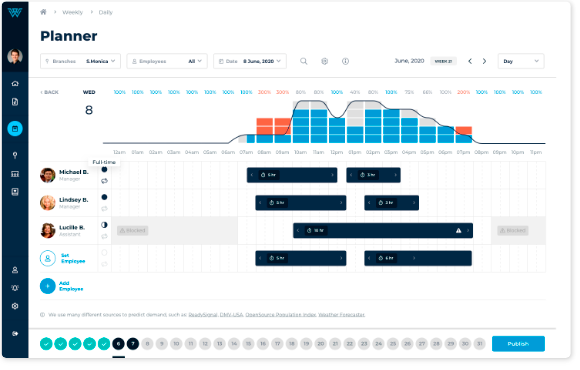Open the user account sidebar icon
This screenshot has width=580, height=370.
[x=15, y=270]
